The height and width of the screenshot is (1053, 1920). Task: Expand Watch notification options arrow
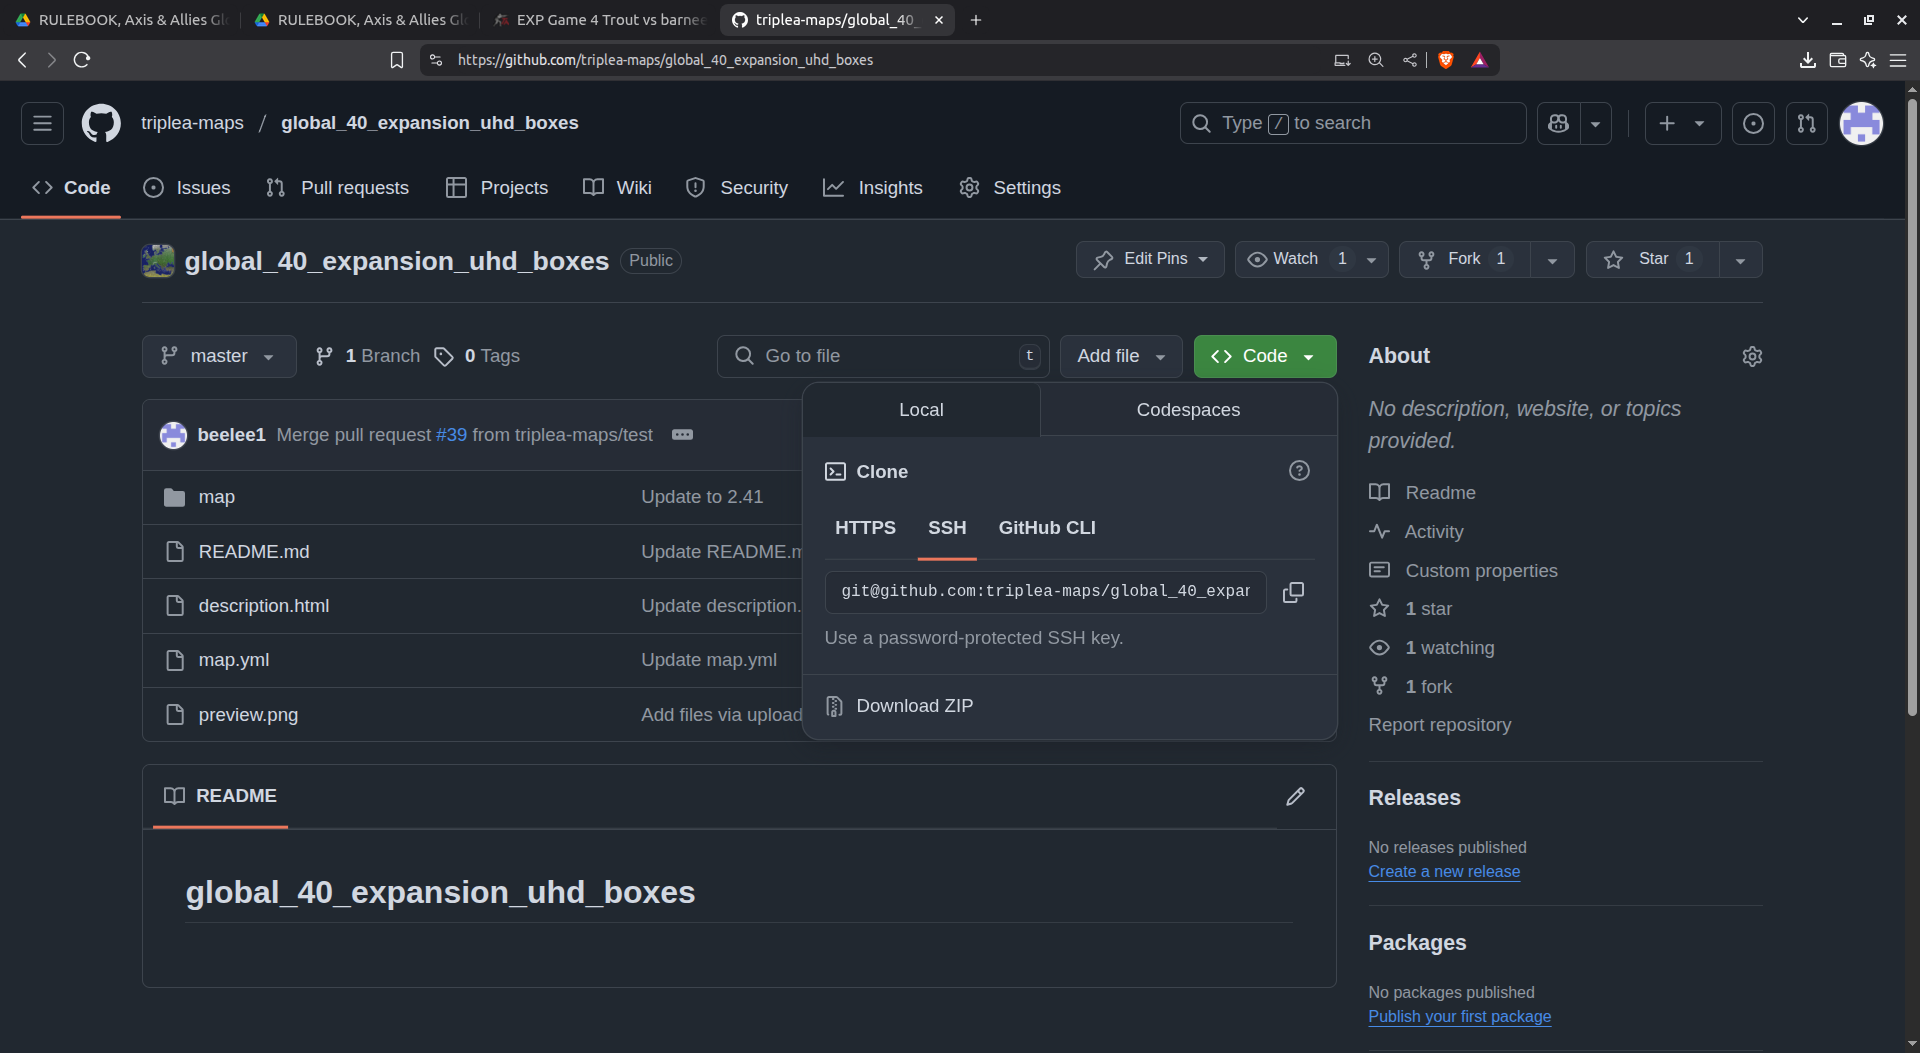[x=1372, y=259]
